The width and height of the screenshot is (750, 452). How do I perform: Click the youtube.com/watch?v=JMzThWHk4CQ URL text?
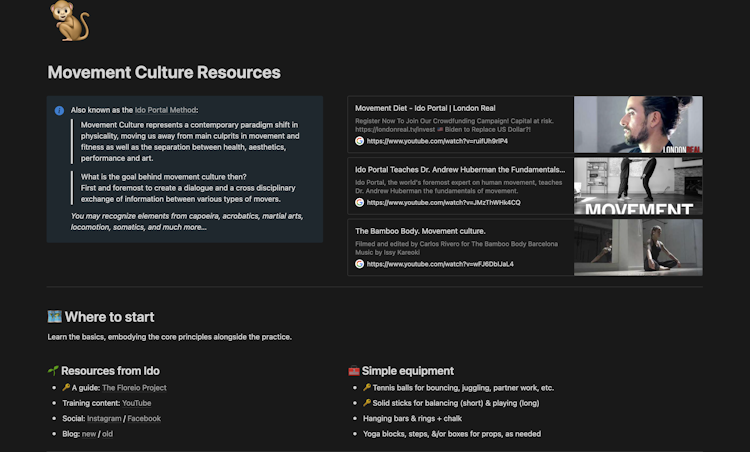pyautogui.click(x=443, y=202)
